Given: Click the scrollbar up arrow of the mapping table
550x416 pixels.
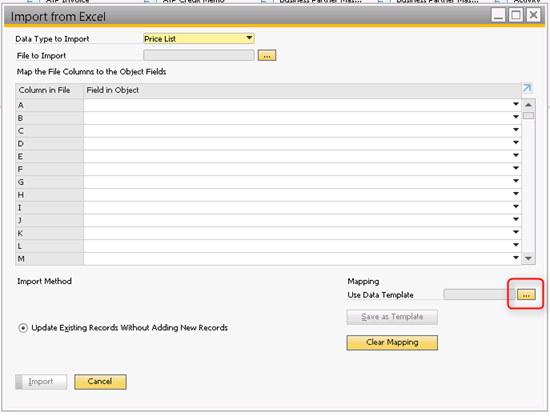Looking at the screenshot, I should [x=528, y=105].
